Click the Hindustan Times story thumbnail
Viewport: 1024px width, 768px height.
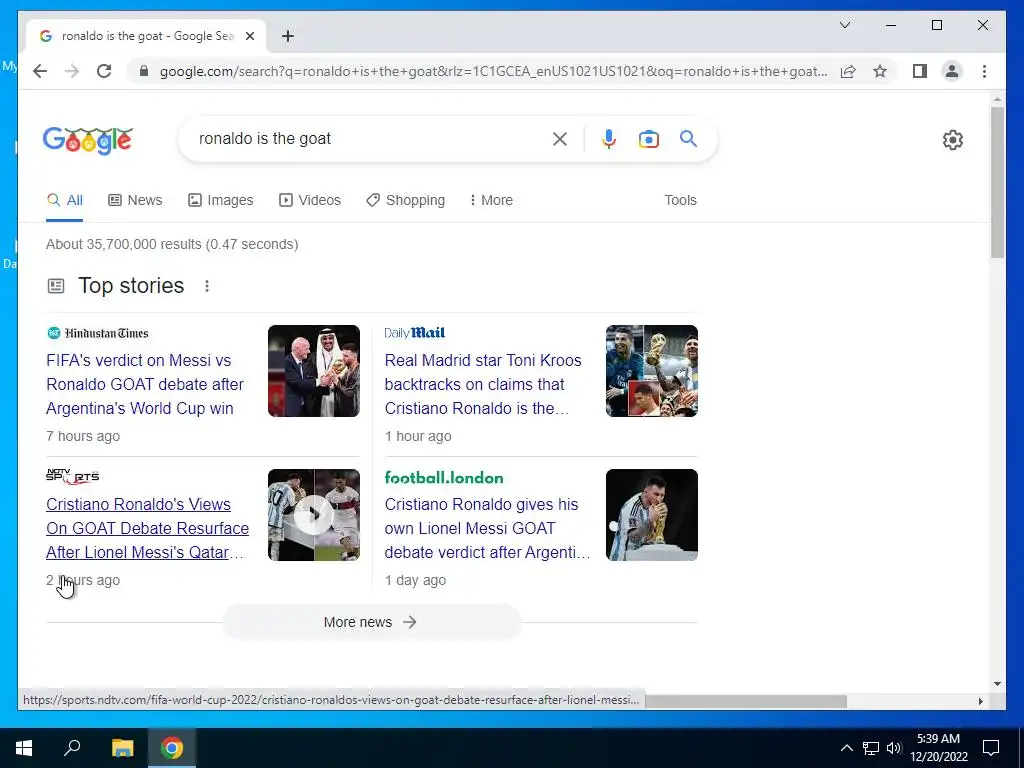pos(313,371)
